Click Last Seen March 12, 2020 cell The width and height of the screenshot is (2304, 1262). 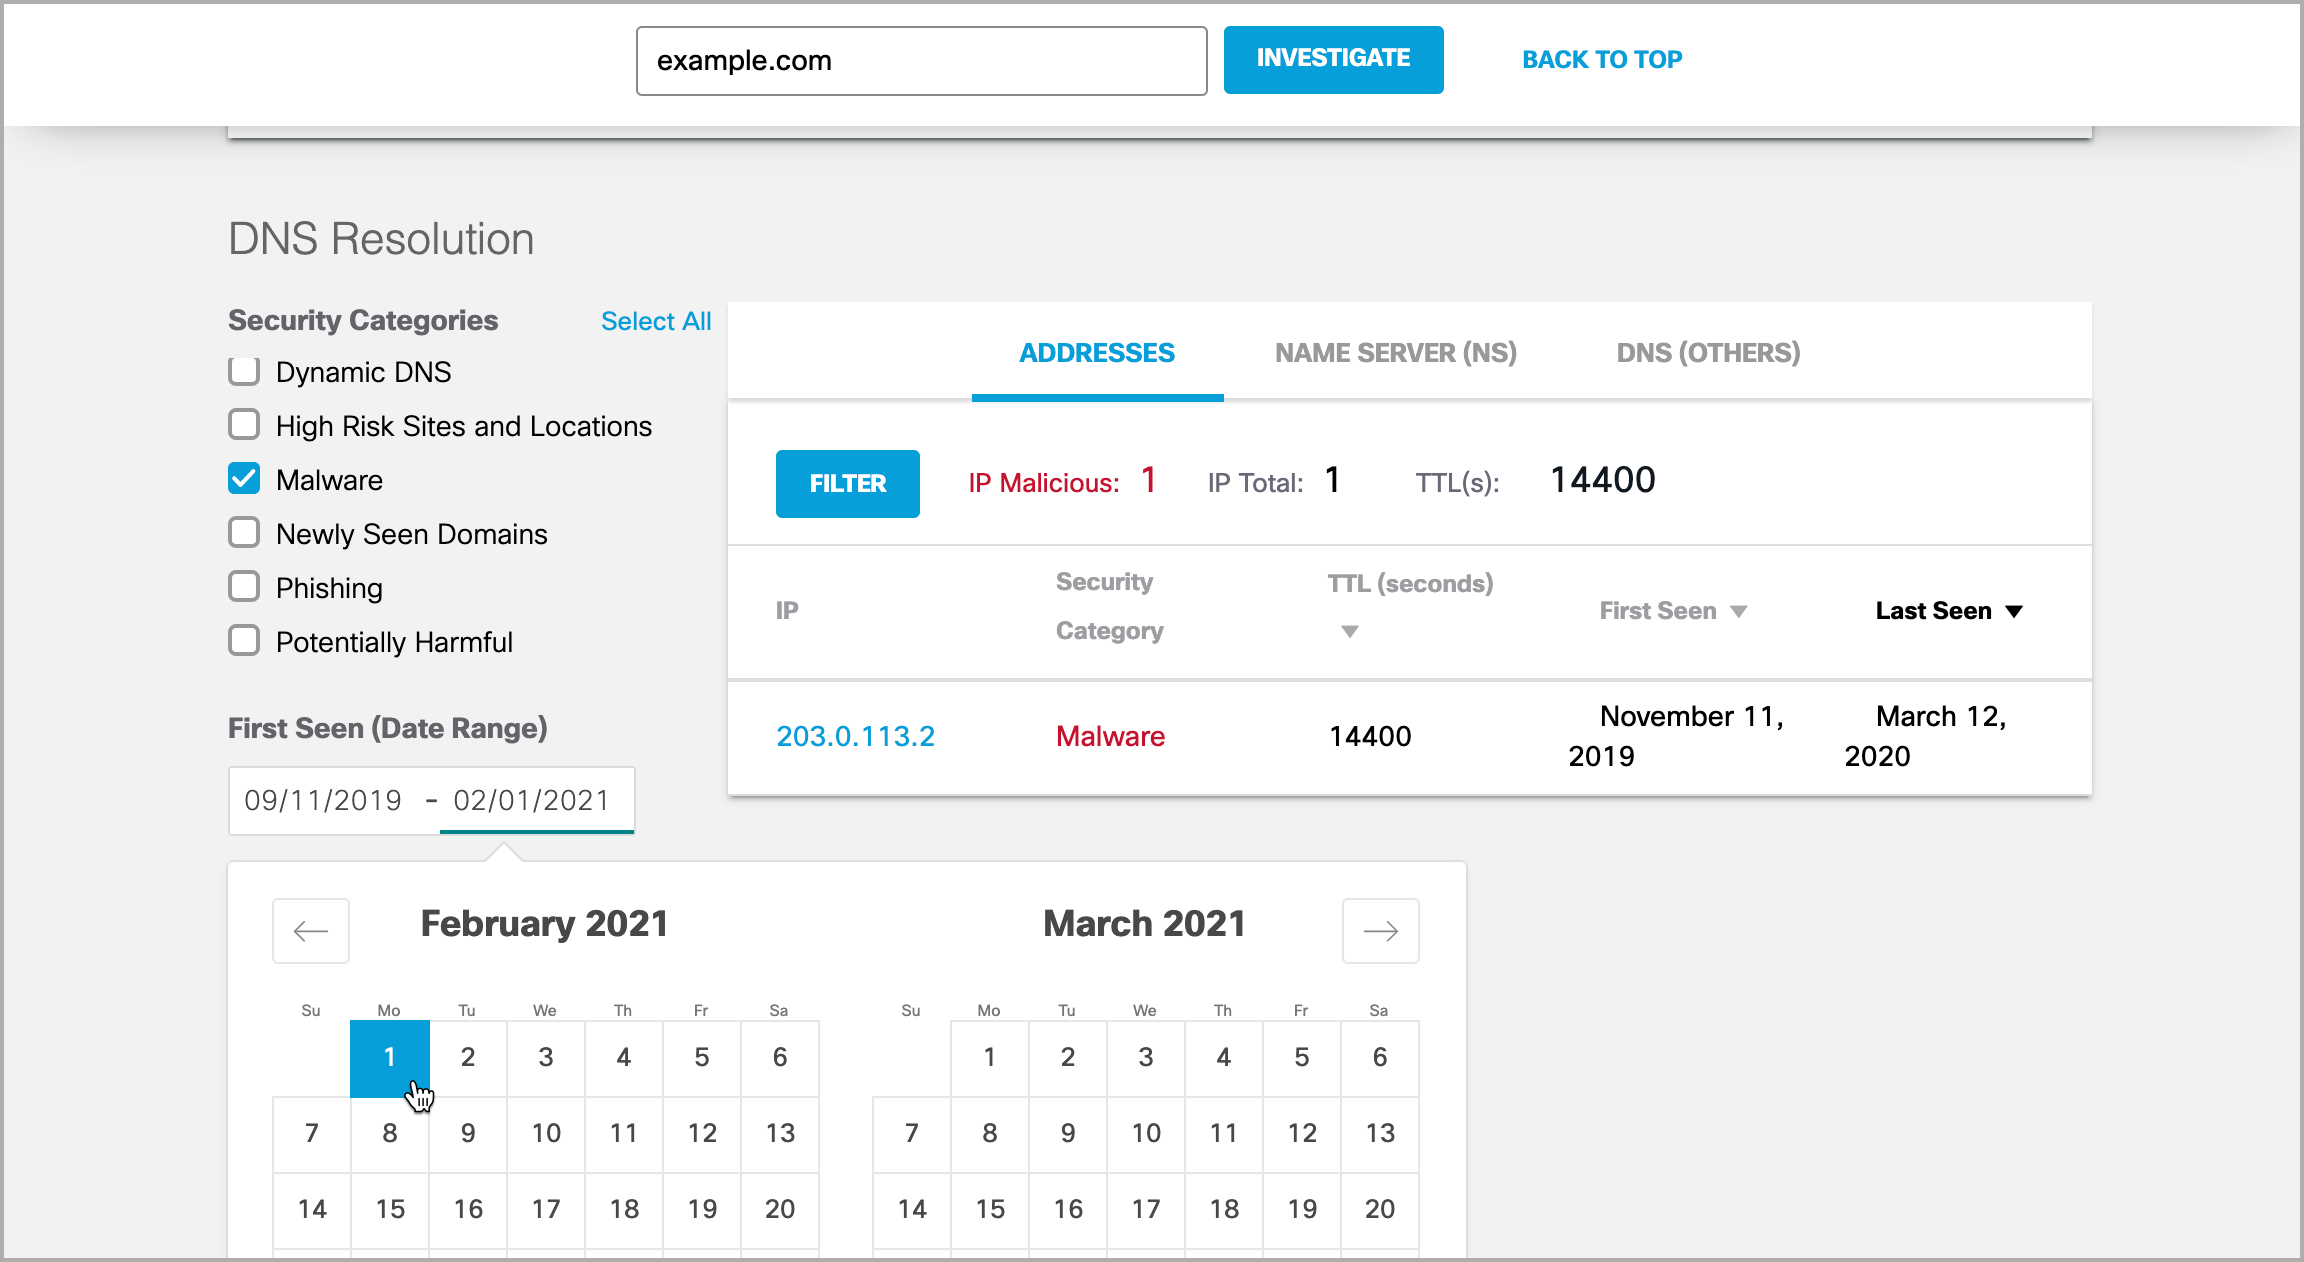(x=1925, y=736)
